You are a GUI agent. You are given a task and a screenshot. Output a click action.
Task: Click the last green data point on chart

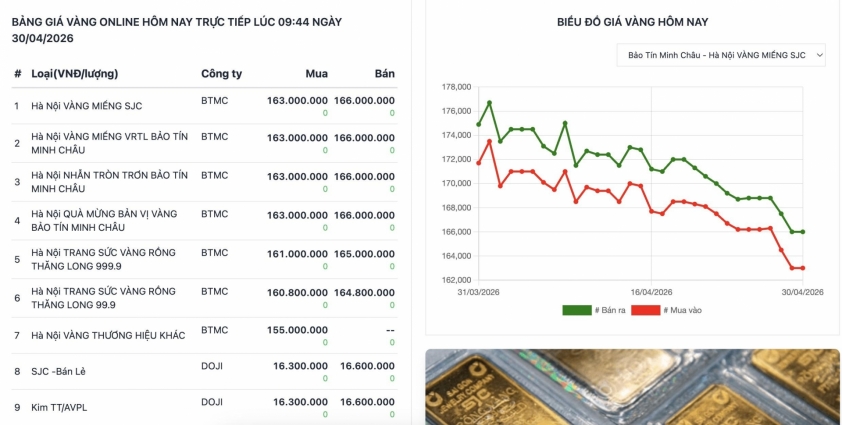(x=803, y=232)
